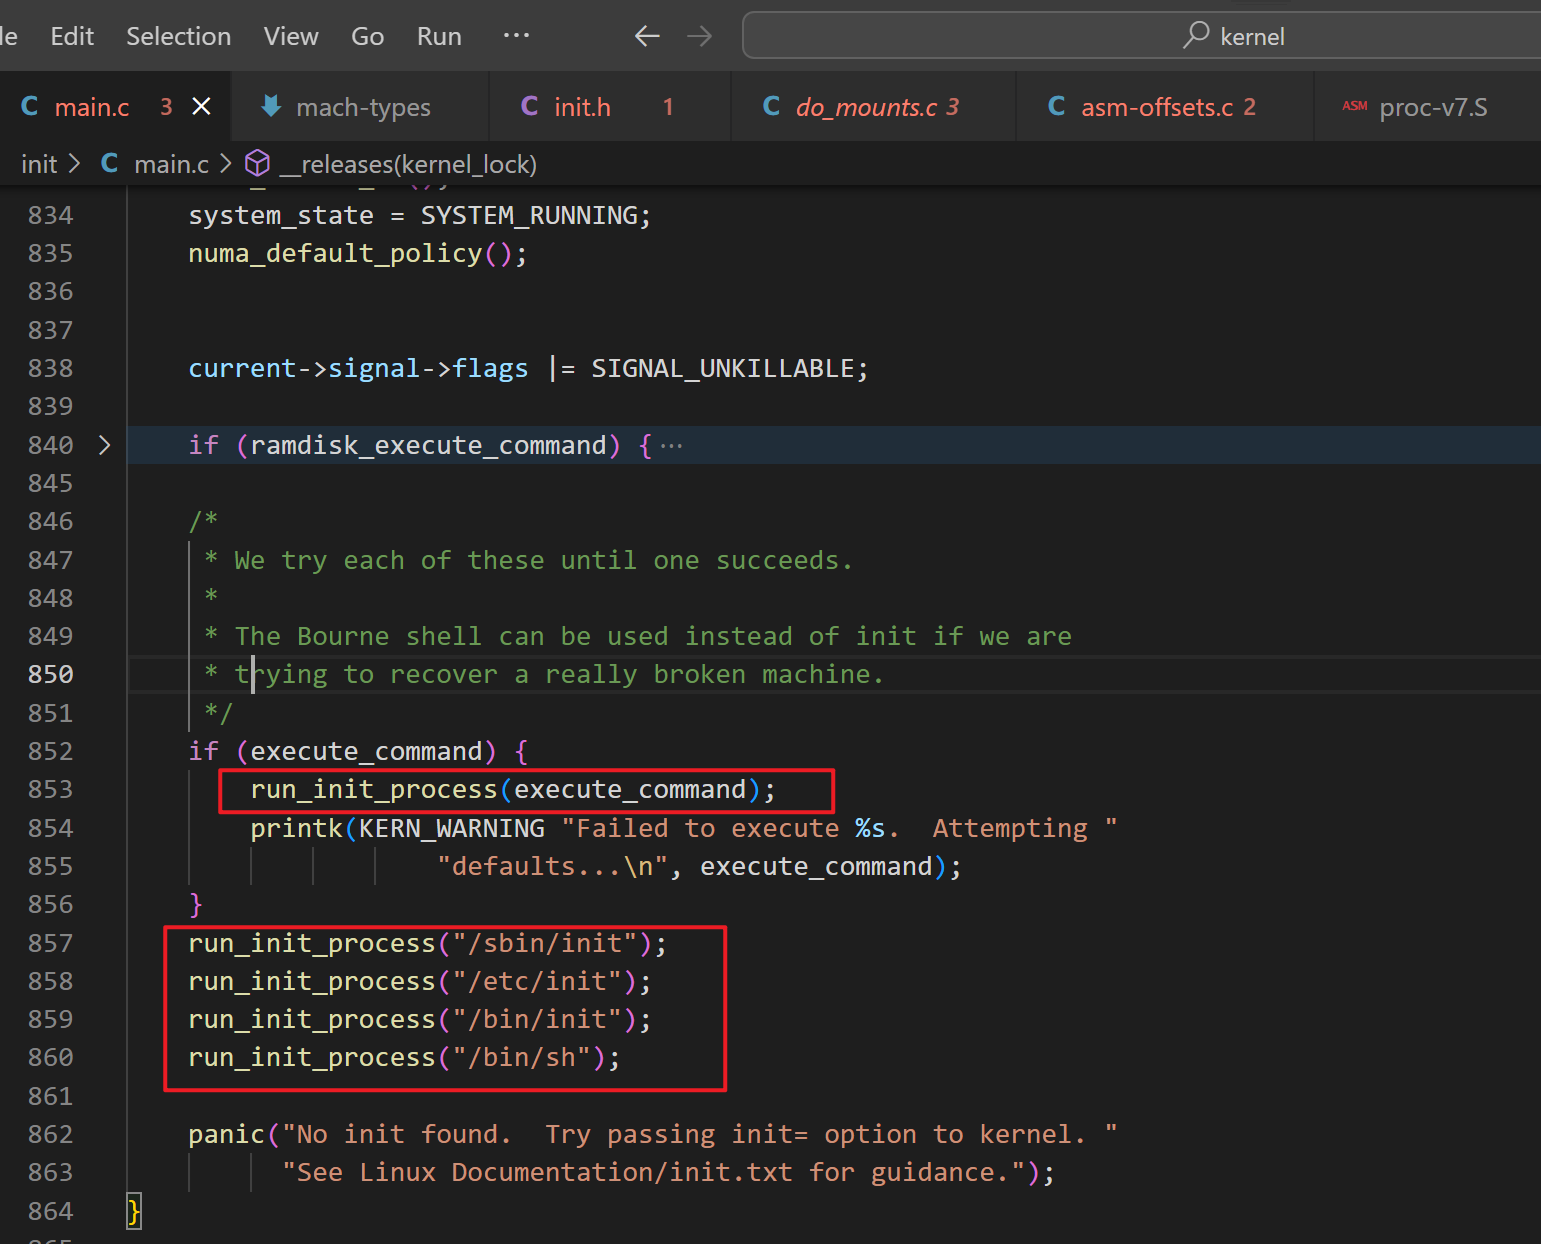Expand the folded block at line 840
This screenshot has height=1244, width=1541.
105,445
